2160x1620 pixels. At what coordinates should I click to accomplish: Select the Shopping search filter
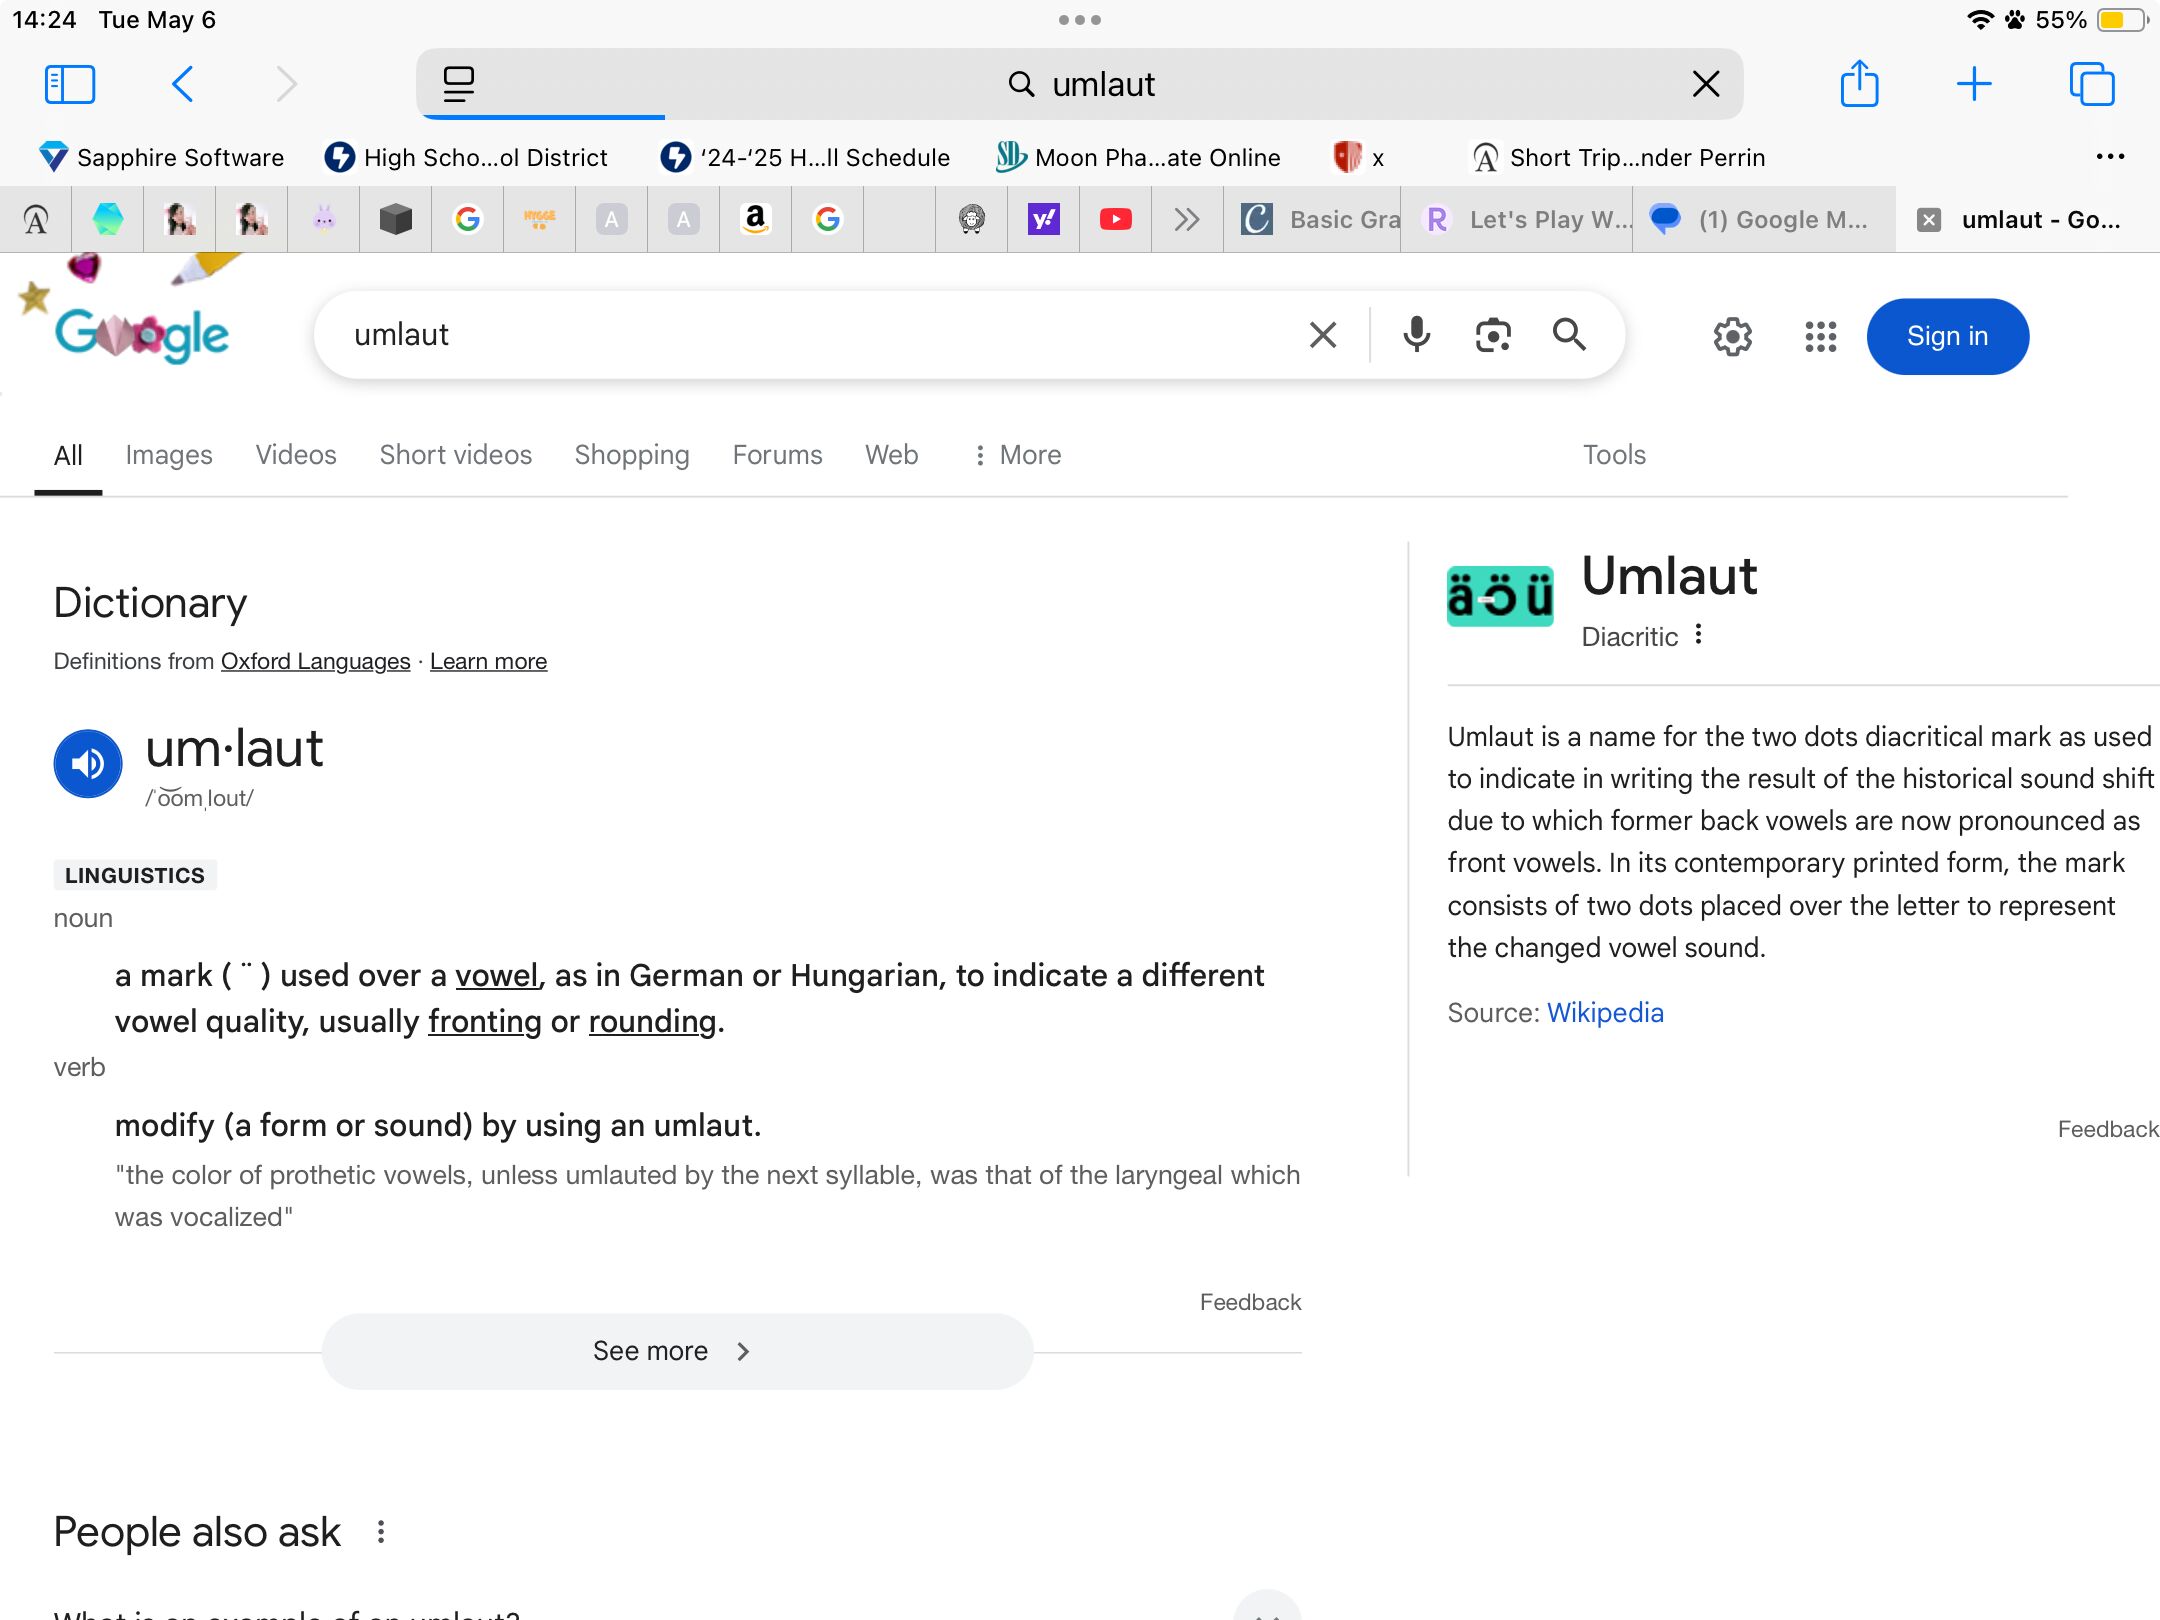[x=632, y=455]
